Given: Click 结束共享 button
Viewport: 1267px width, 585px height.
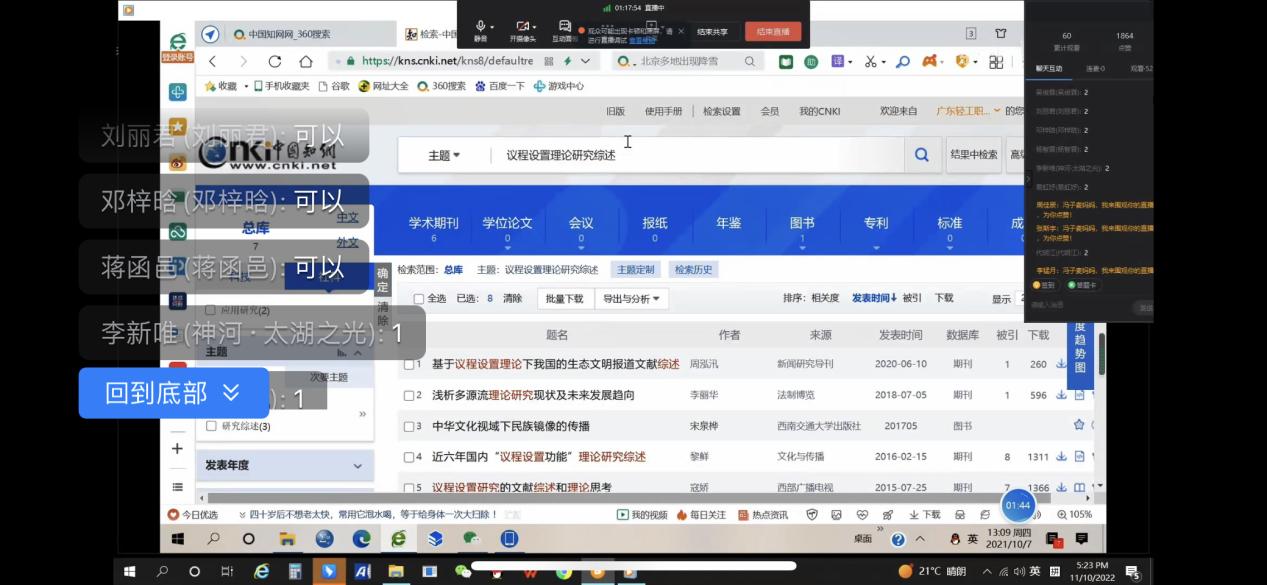Looking at the screenshot, I should coord(712,31).
